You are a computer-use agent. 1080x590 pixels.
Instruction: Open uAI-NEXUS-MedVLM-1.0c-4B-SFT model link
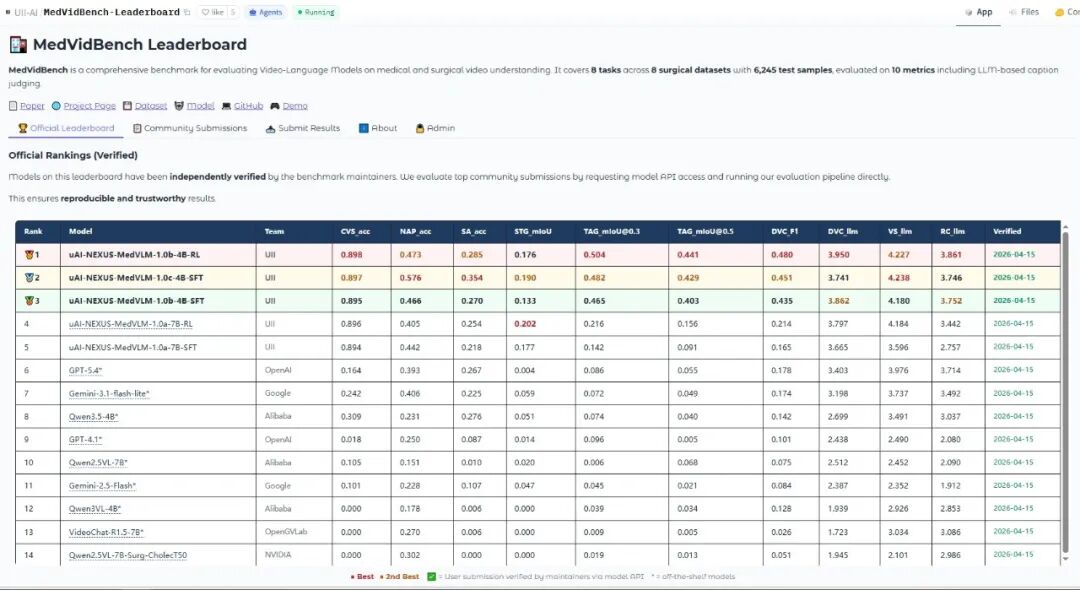pyautogui.click(x=136, y=277)
